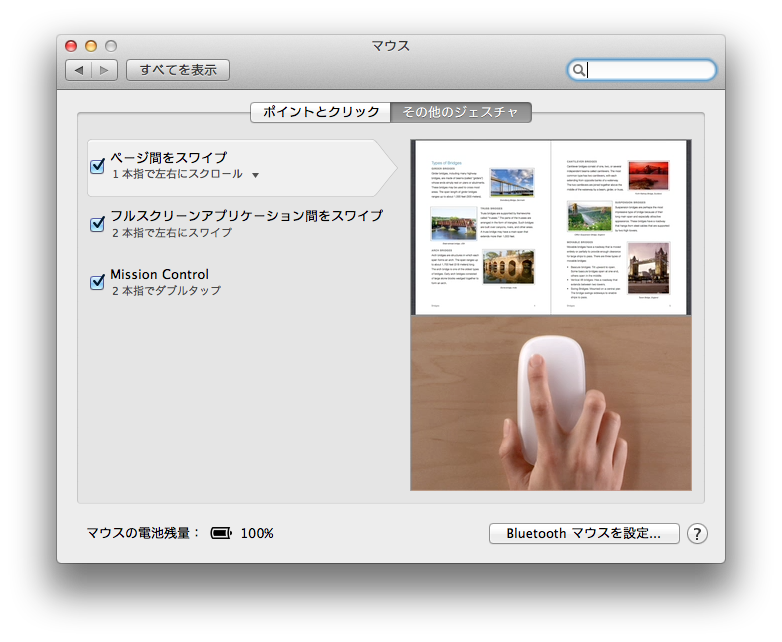Screen dimensions: 782x642
Task: Click the マウスの電池残量 label
Action: click(x=143, y=533)
